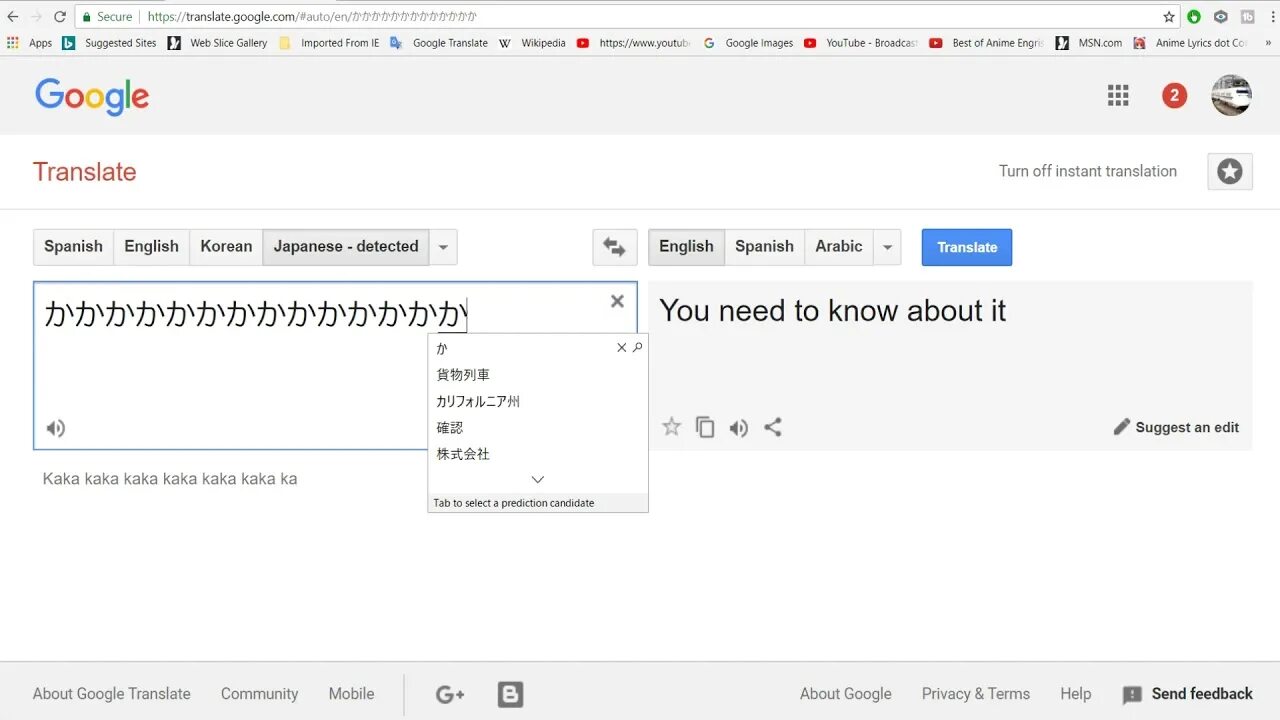
Task: Click the Suggest an edit pencil
Action: click(x=1176, y=427)
